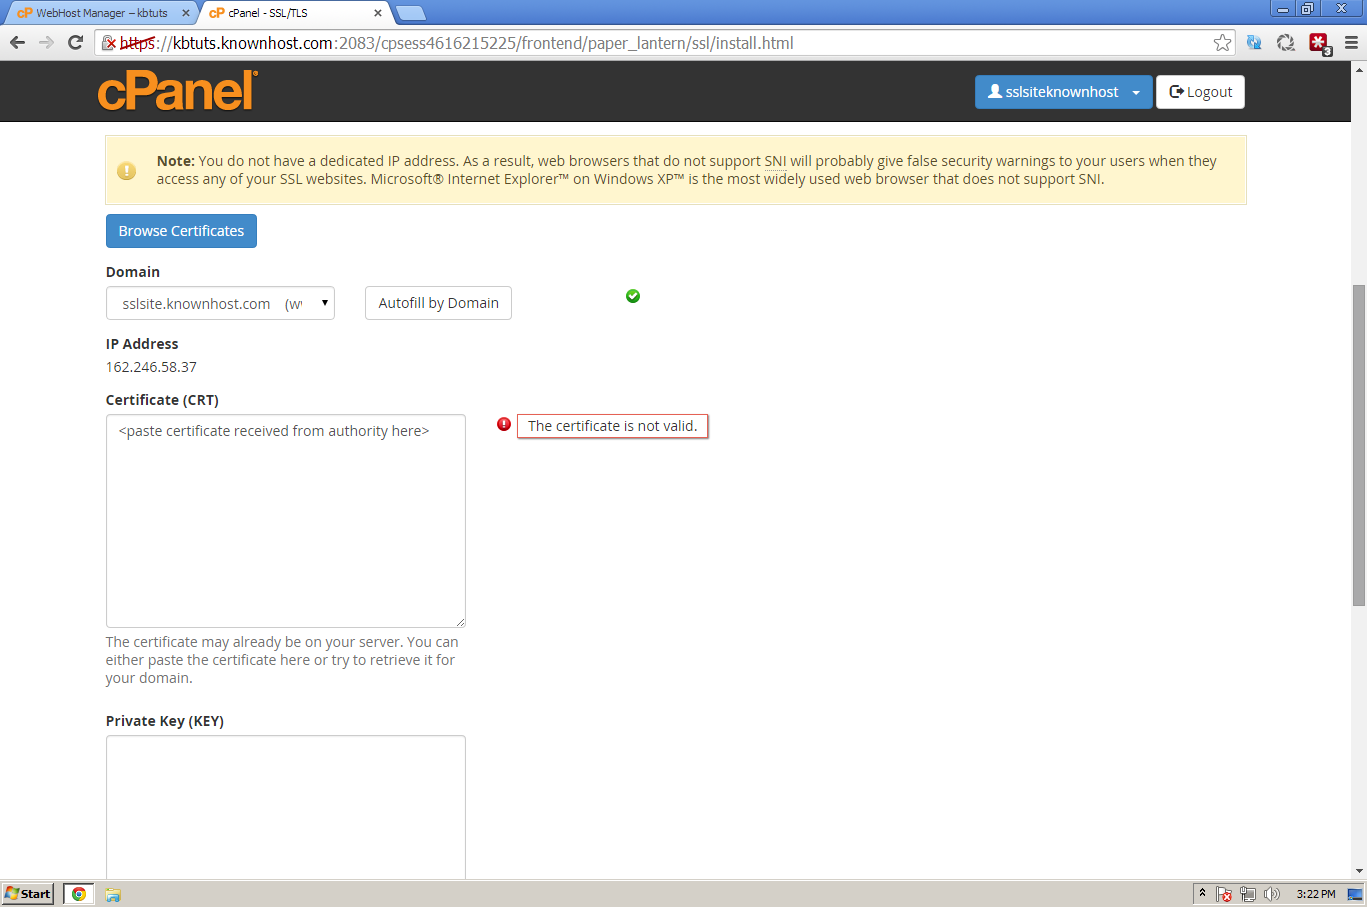Click the Certificate (CRT) label
1367x907 pixels.
tap(162, 400)
